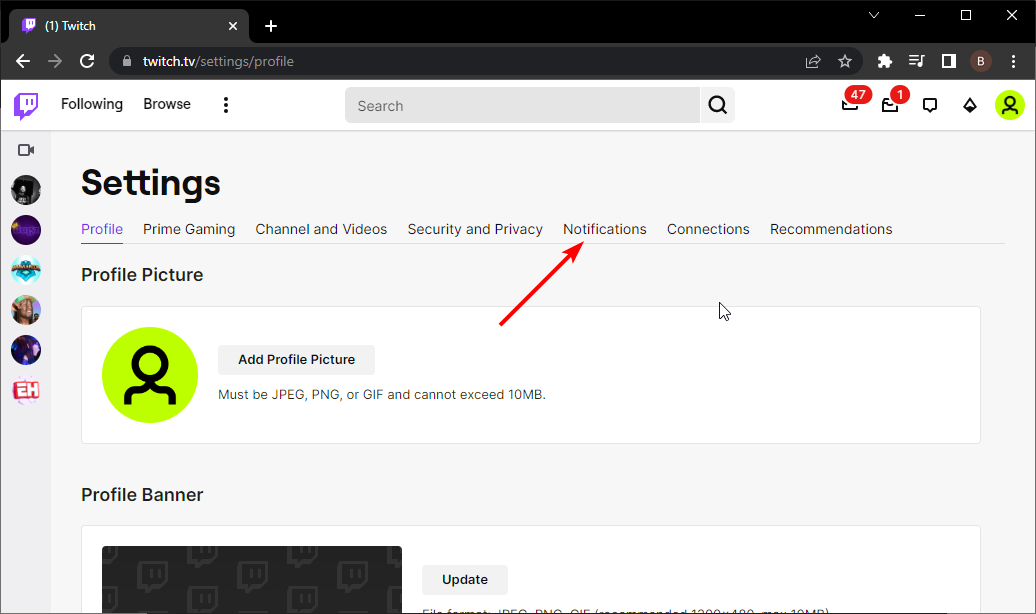The height and width of the screenshot is (614, 1036).
Task: Open the more options ellipsis beside Browse
Action: [225, 104]
